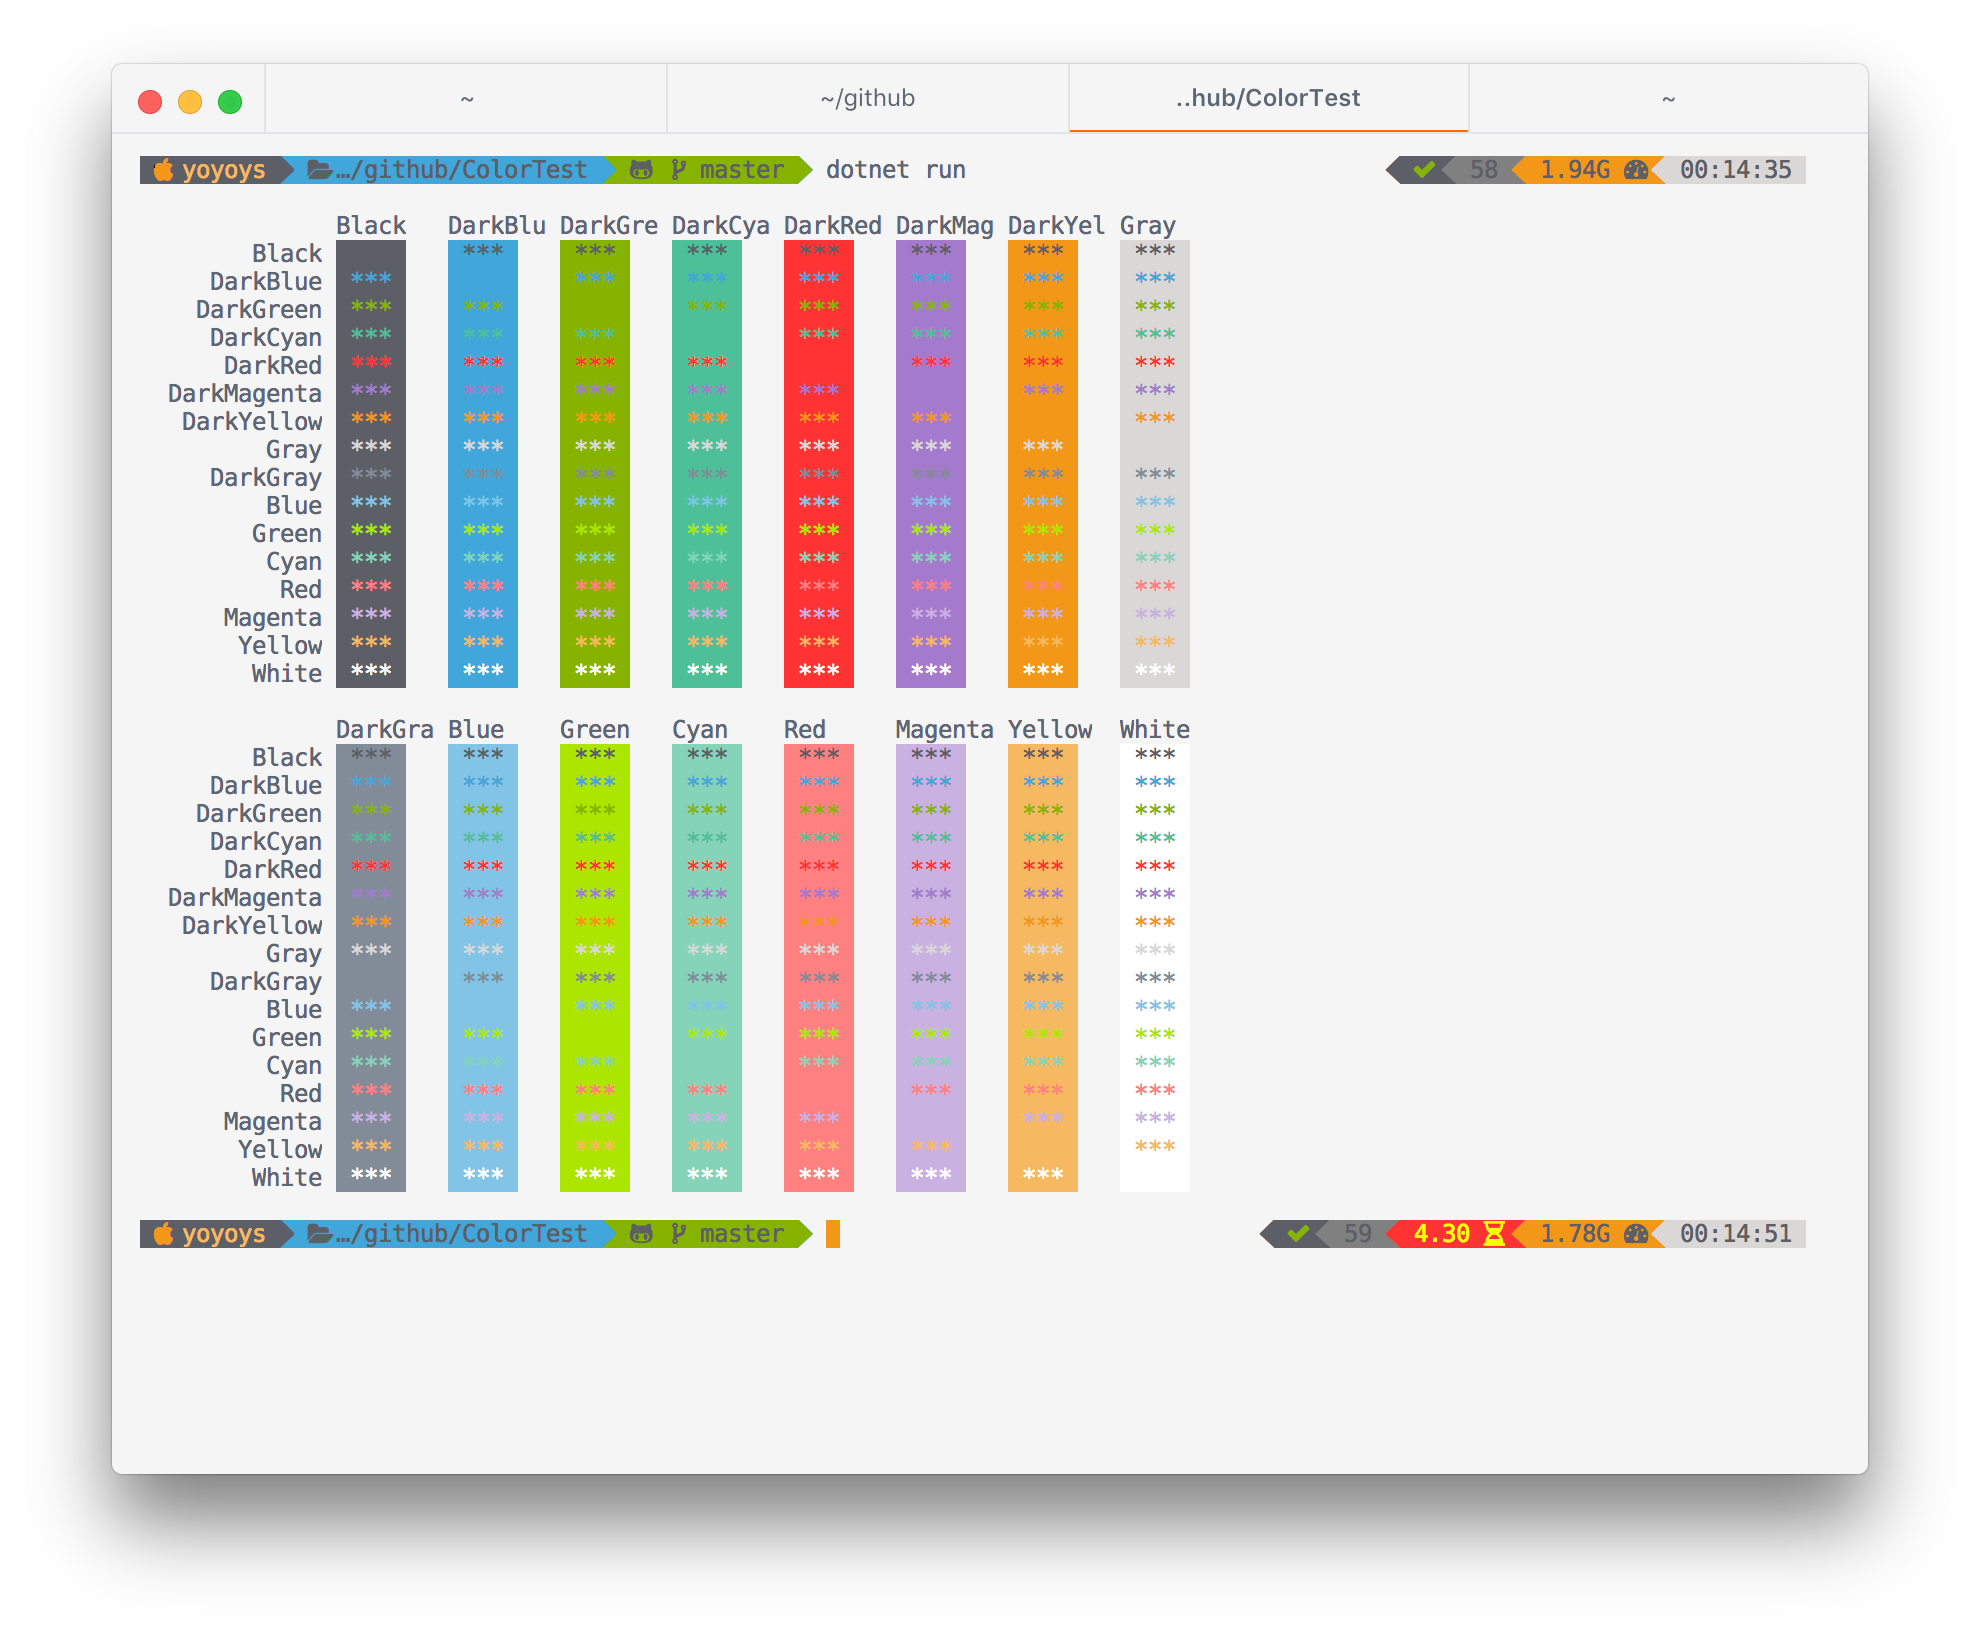This screenshot has height=1634, width=1980.
Task: Click the DarkMag purple background column
Action: [931, 463]
